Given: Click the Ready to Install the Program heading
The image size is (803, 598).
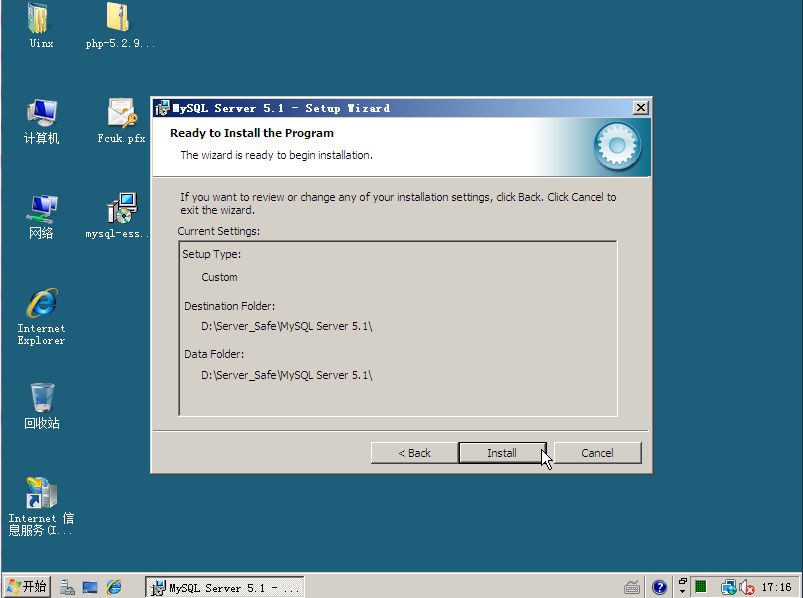Looking at the screenshot, I should tap(252, 133).
